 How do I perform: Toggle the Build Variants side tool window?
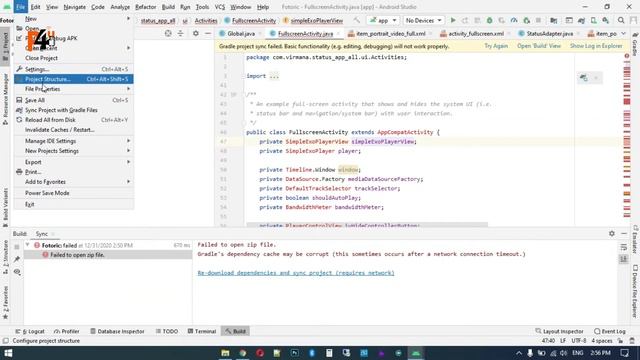click(6, 207)
